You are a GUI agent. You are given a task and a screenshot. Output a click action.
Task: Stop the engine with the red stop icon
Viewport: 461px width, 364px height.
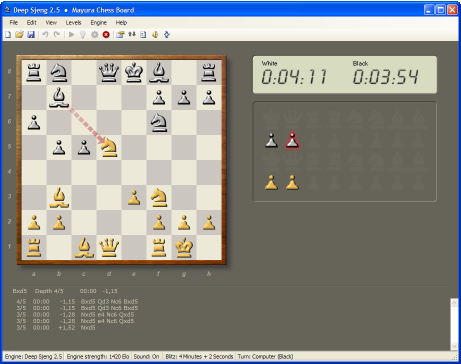pos(106,35)
